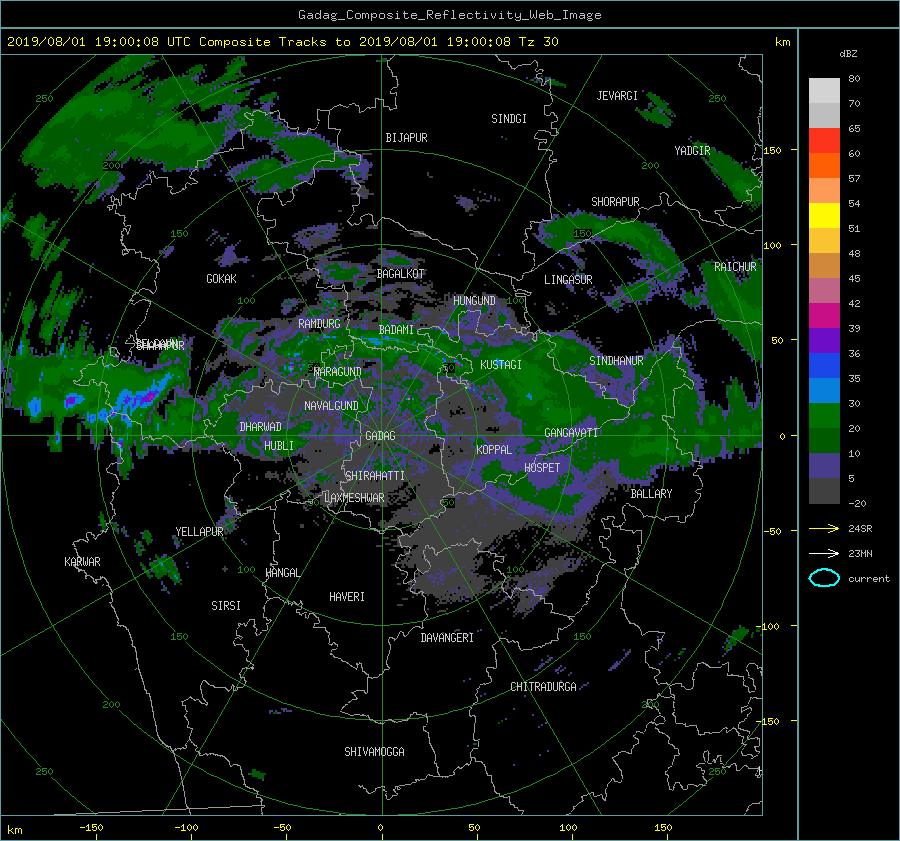Click the 'current' legend text
The image size is (900, 841).
[x=868, y=579]
